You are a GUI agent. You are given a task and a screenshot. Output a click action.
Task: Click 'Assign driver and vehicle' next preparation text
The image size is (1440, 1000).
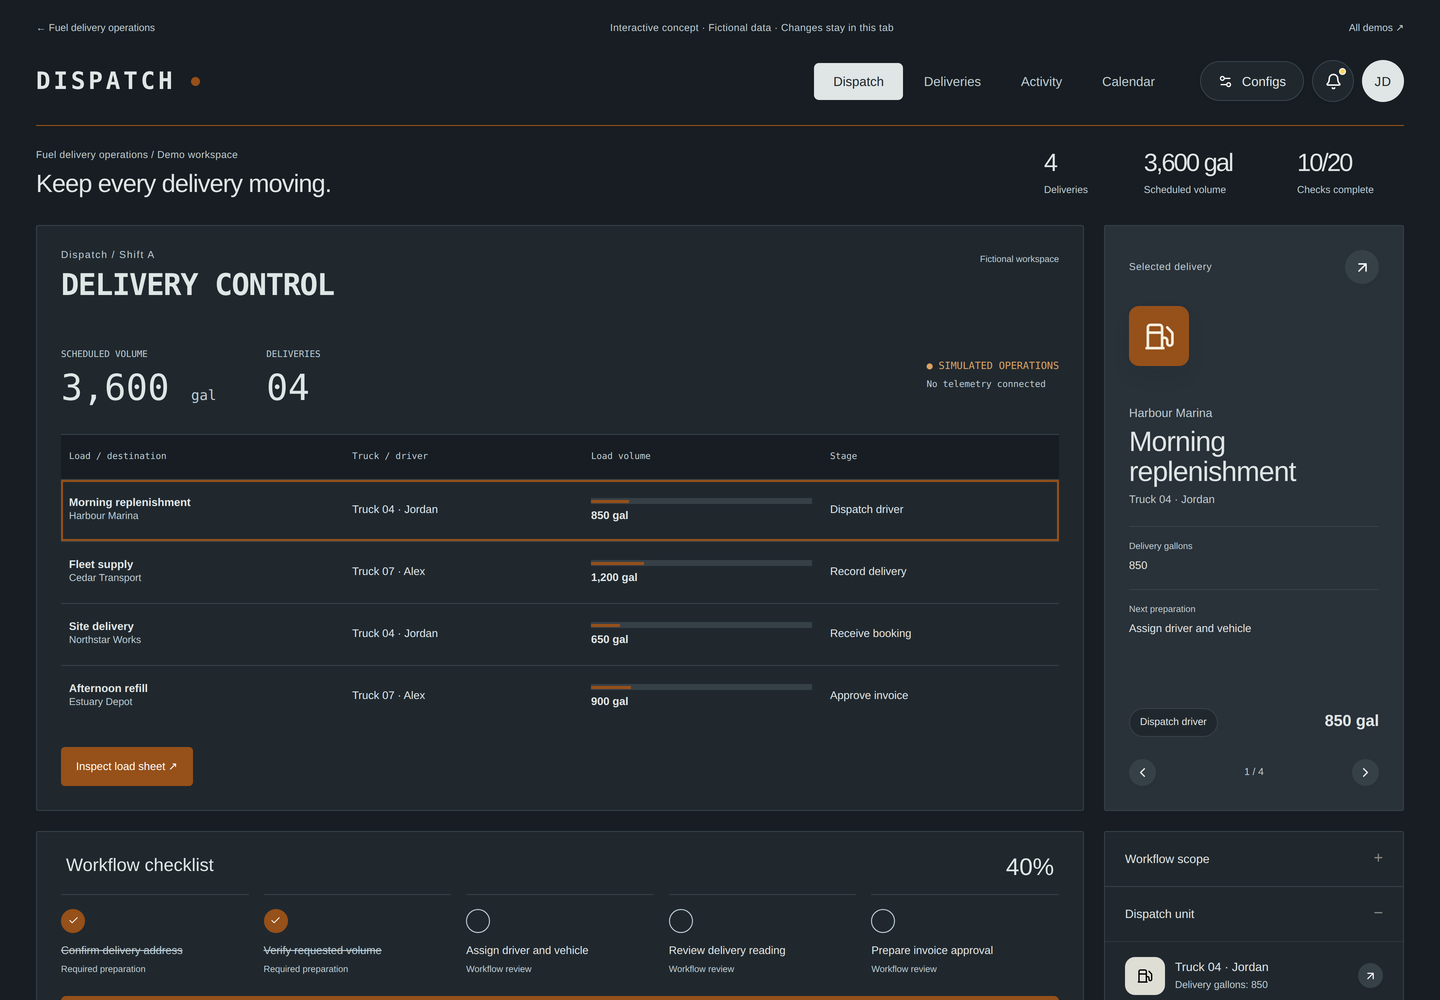click(x=1190, y=628)
